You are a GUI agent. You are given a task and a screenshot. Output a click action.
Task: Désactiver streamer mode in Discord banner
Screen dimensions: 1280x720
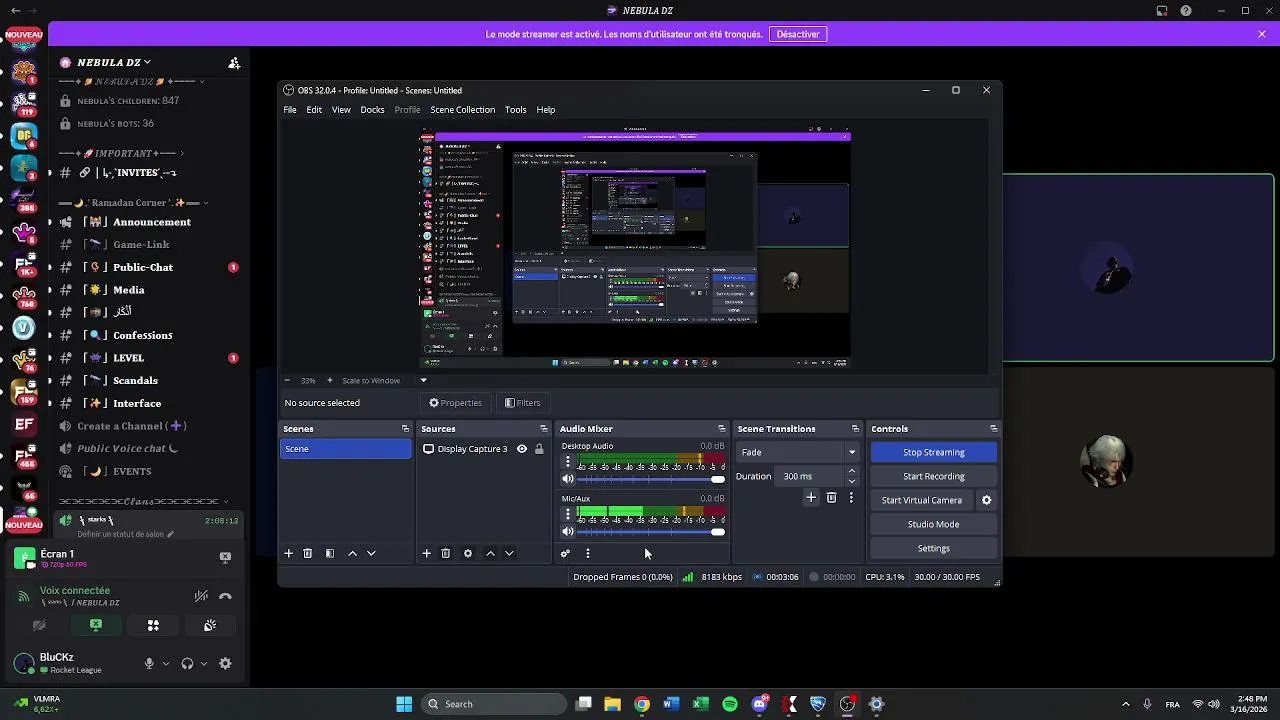(x=798, y=34)
